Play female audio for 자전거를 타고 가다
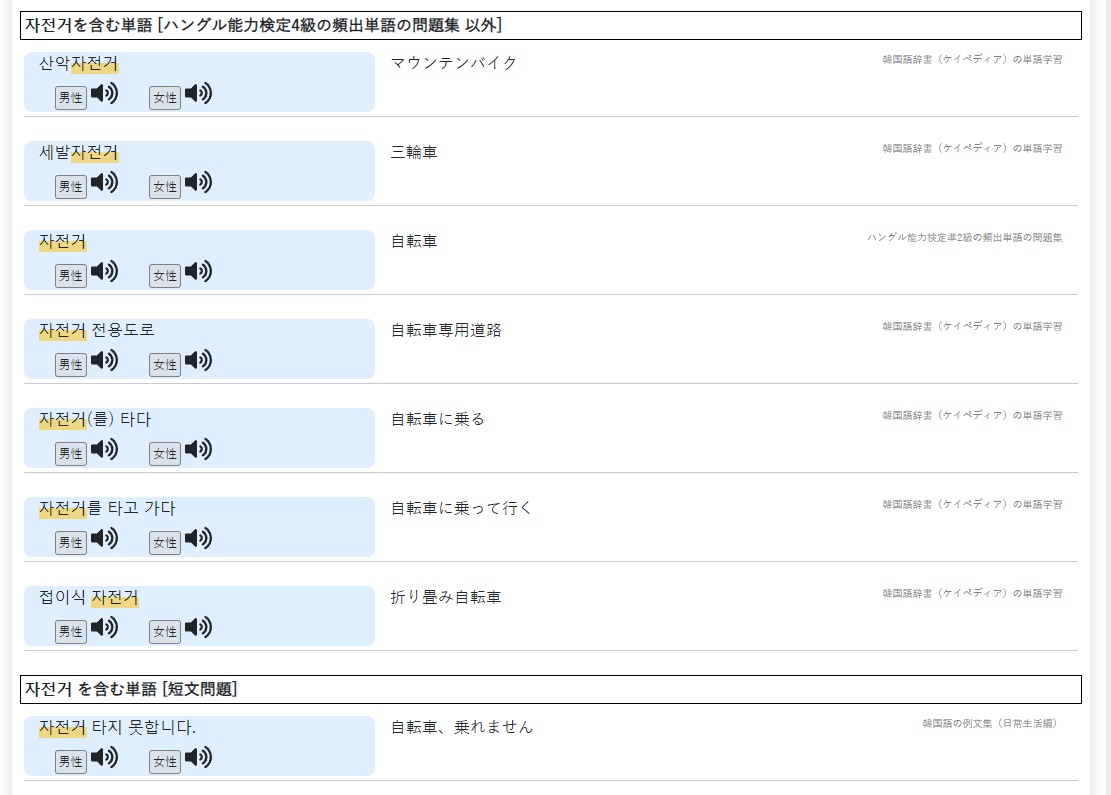The image size is (1111, 795). (x=198, y=538)
